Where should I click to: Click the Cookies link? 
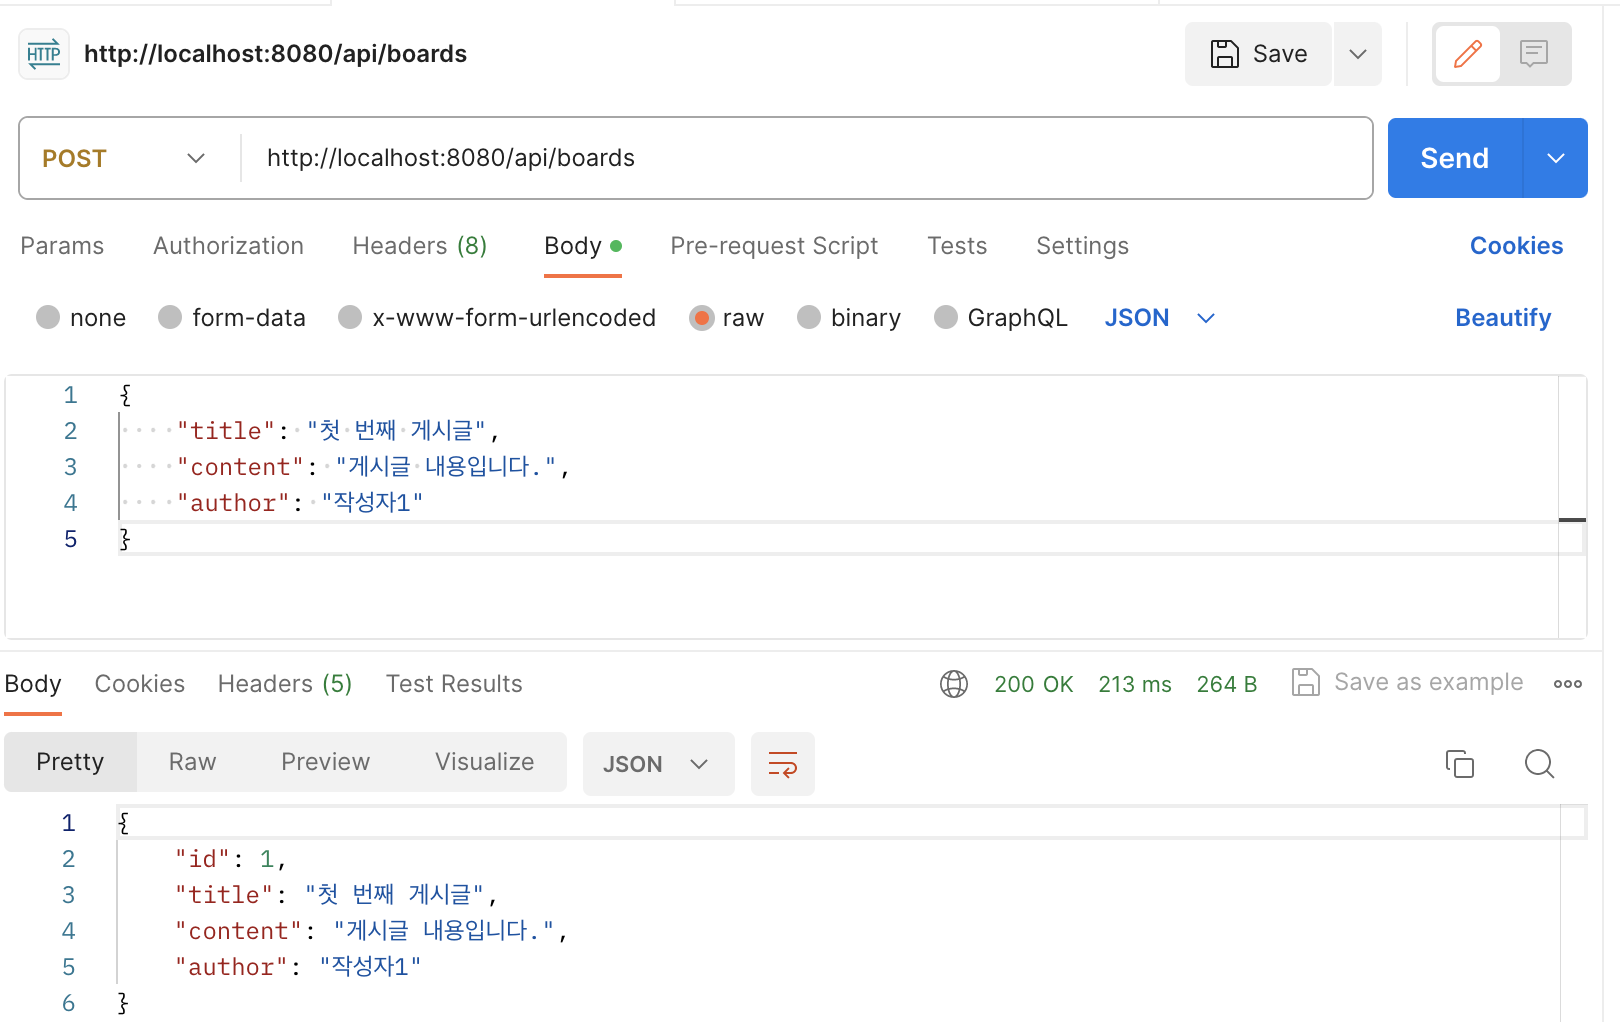pyautogui.click(x=1516, y=246)
